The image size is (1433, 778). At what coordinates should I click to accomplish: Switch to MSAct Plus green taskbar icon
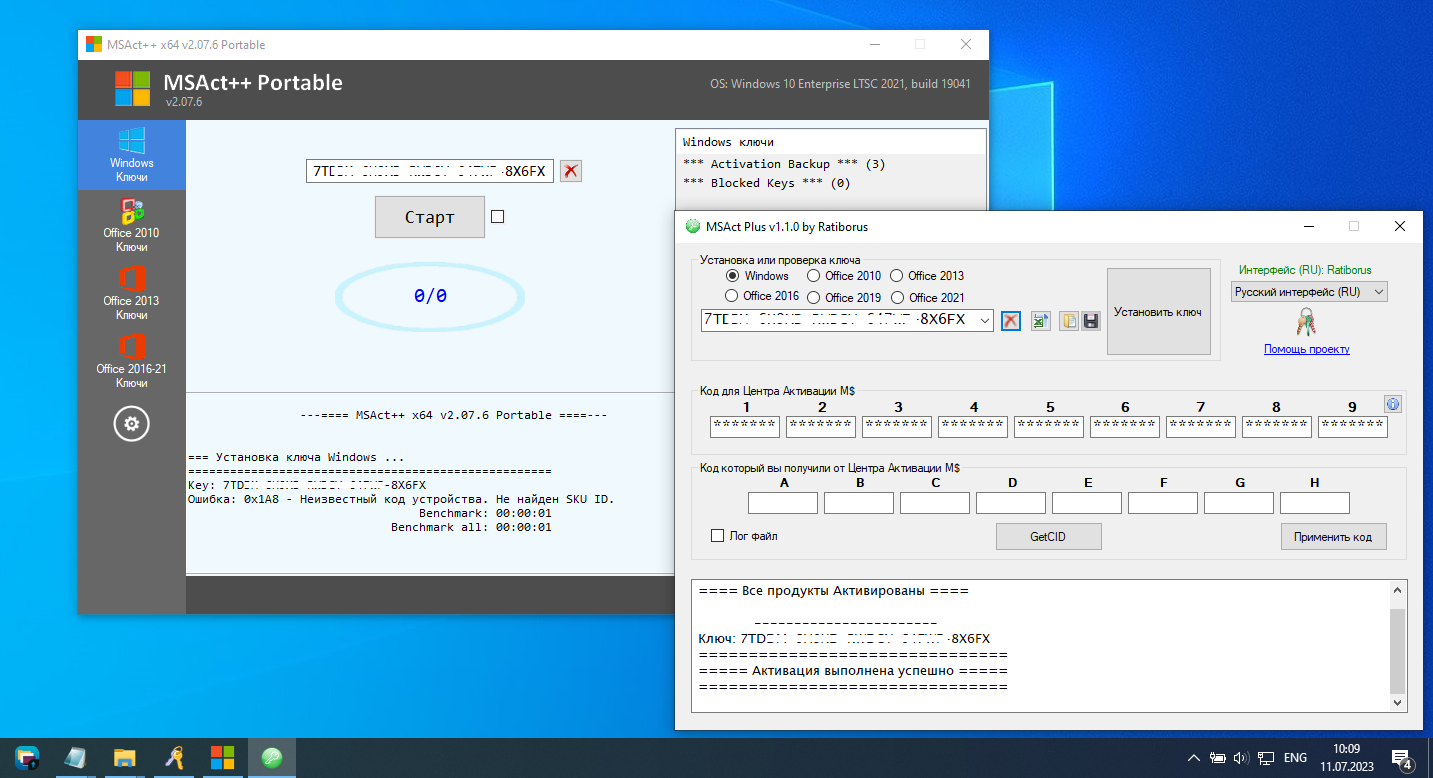pyautogui.click(x=270, y=758)
